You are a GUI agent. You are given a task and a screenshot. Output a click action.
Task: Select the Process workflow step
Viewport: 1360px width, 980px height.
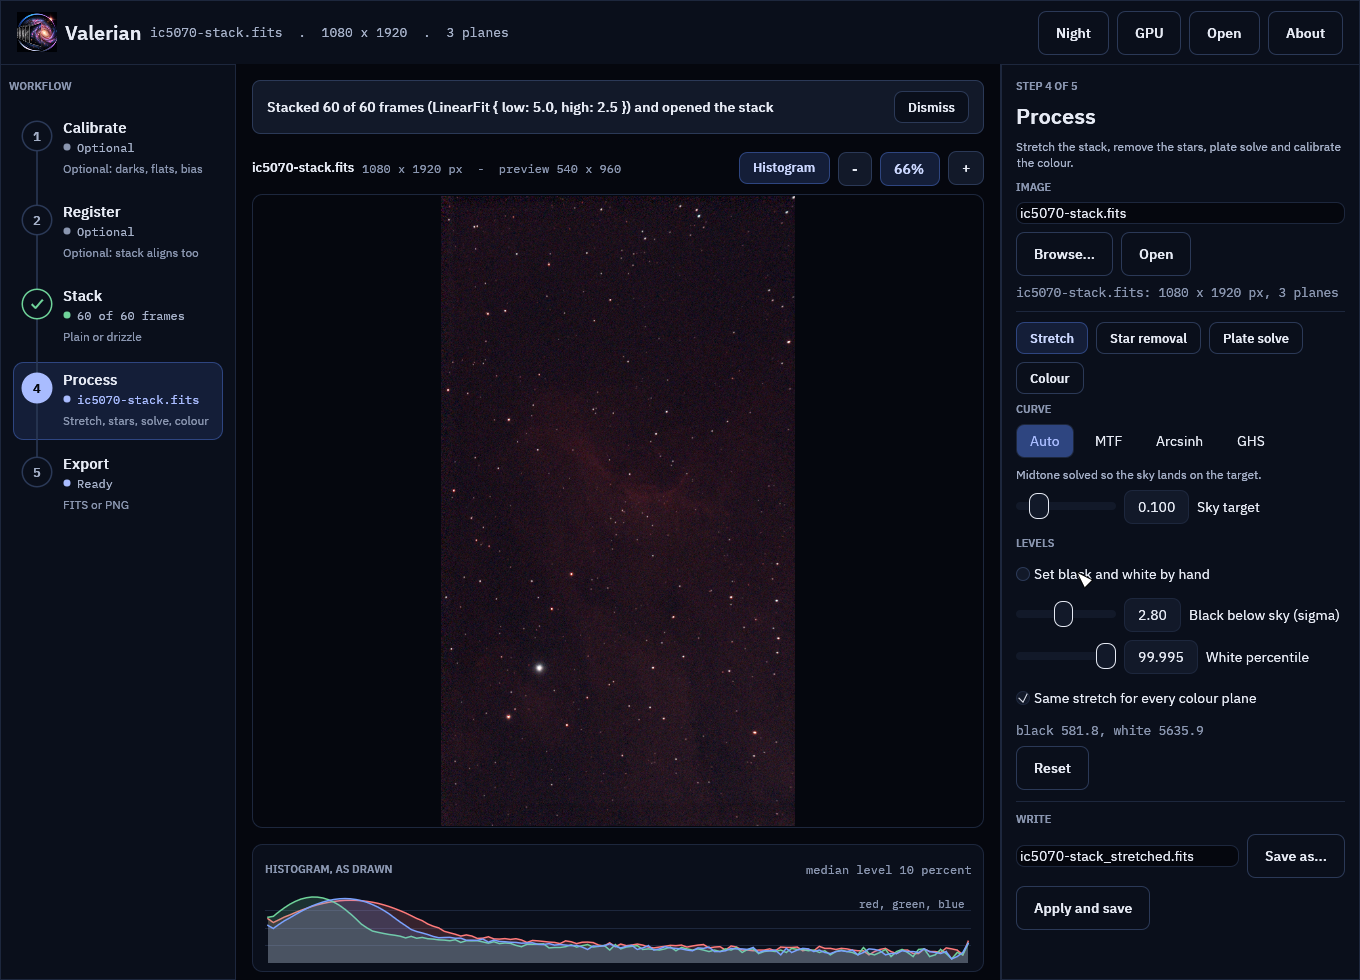(118, 400)
